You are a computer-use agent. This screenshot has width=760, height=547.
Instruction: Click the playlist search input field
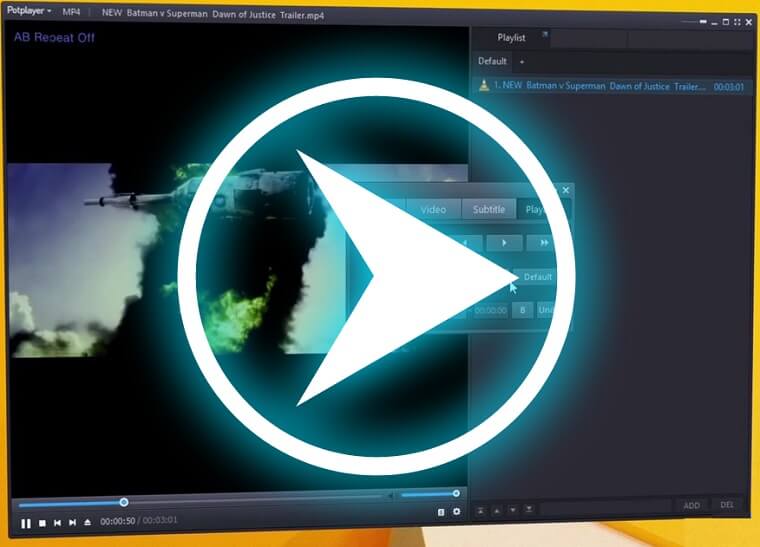606,508
